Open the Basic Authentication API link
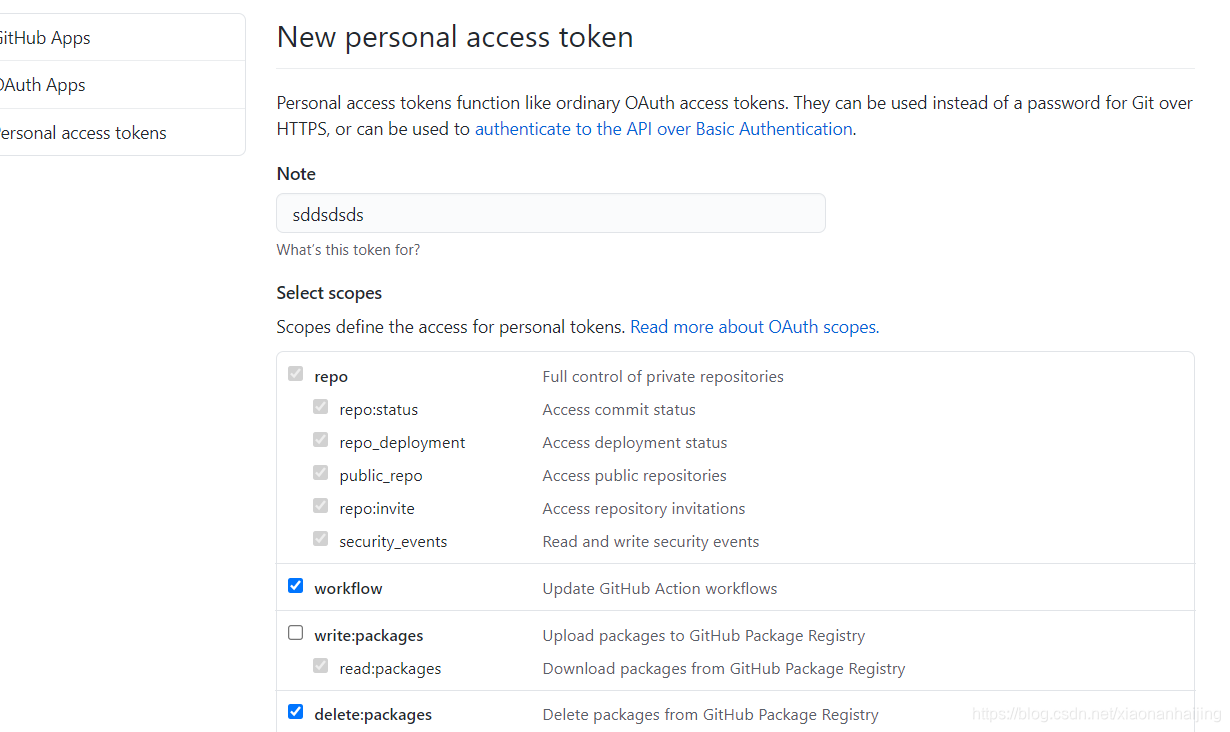1230x732 pixels. 663,129
